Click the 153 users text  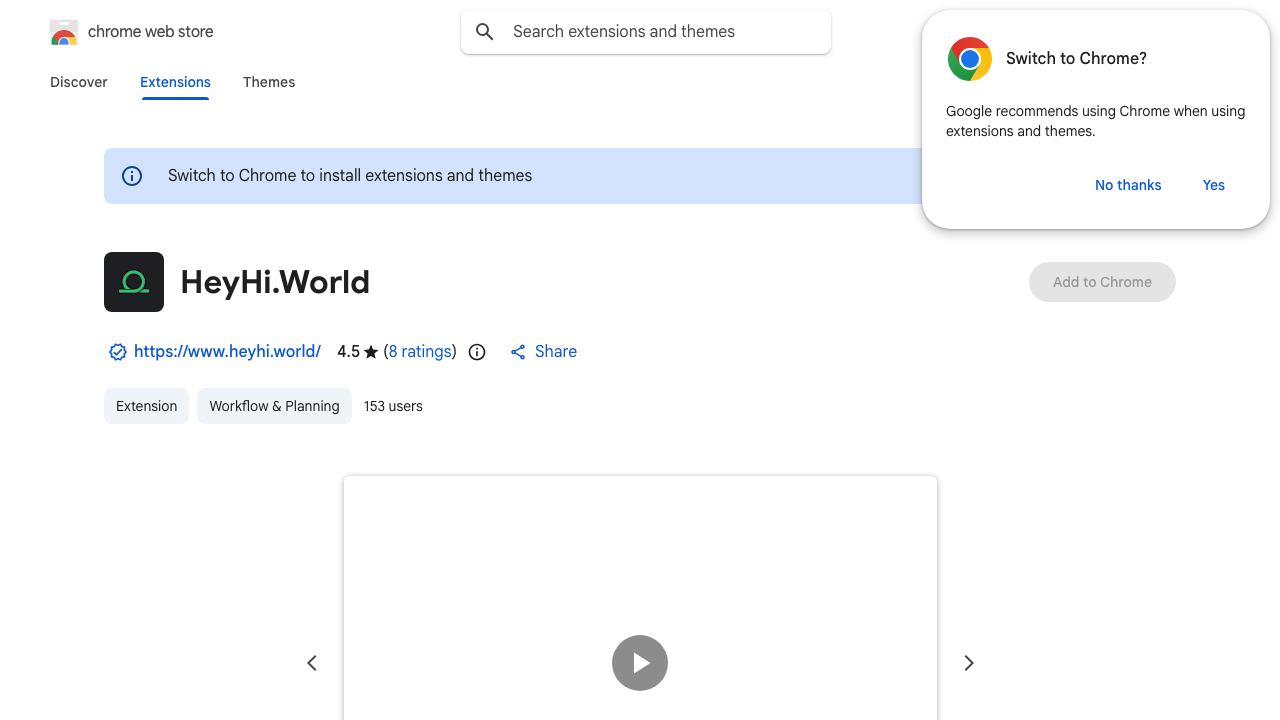click(393, 406)
